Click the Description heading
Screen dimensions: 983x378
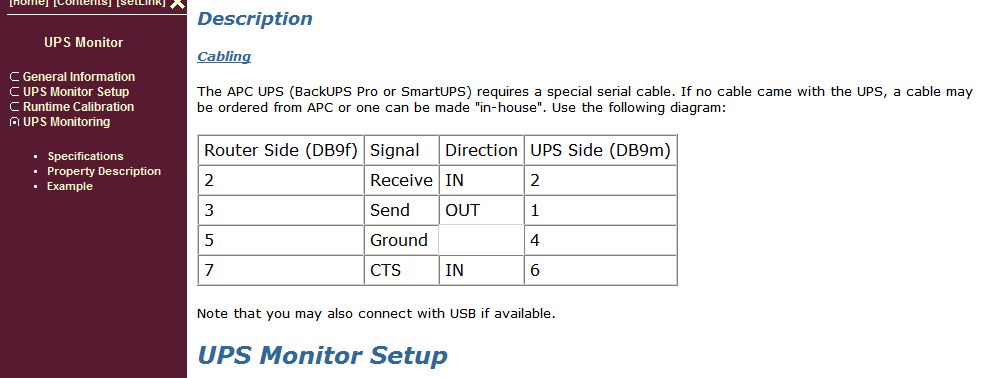click(x=255, y=19)
